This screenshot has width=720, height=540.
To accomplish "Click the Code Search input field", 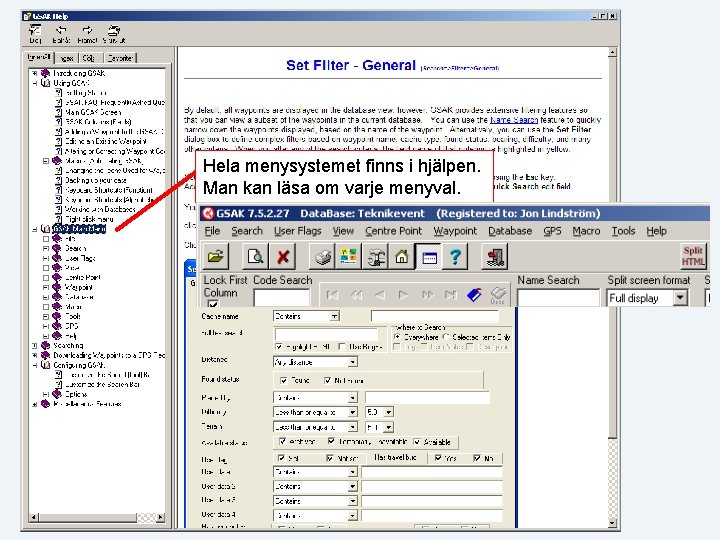I will click(x=281, y=298).
